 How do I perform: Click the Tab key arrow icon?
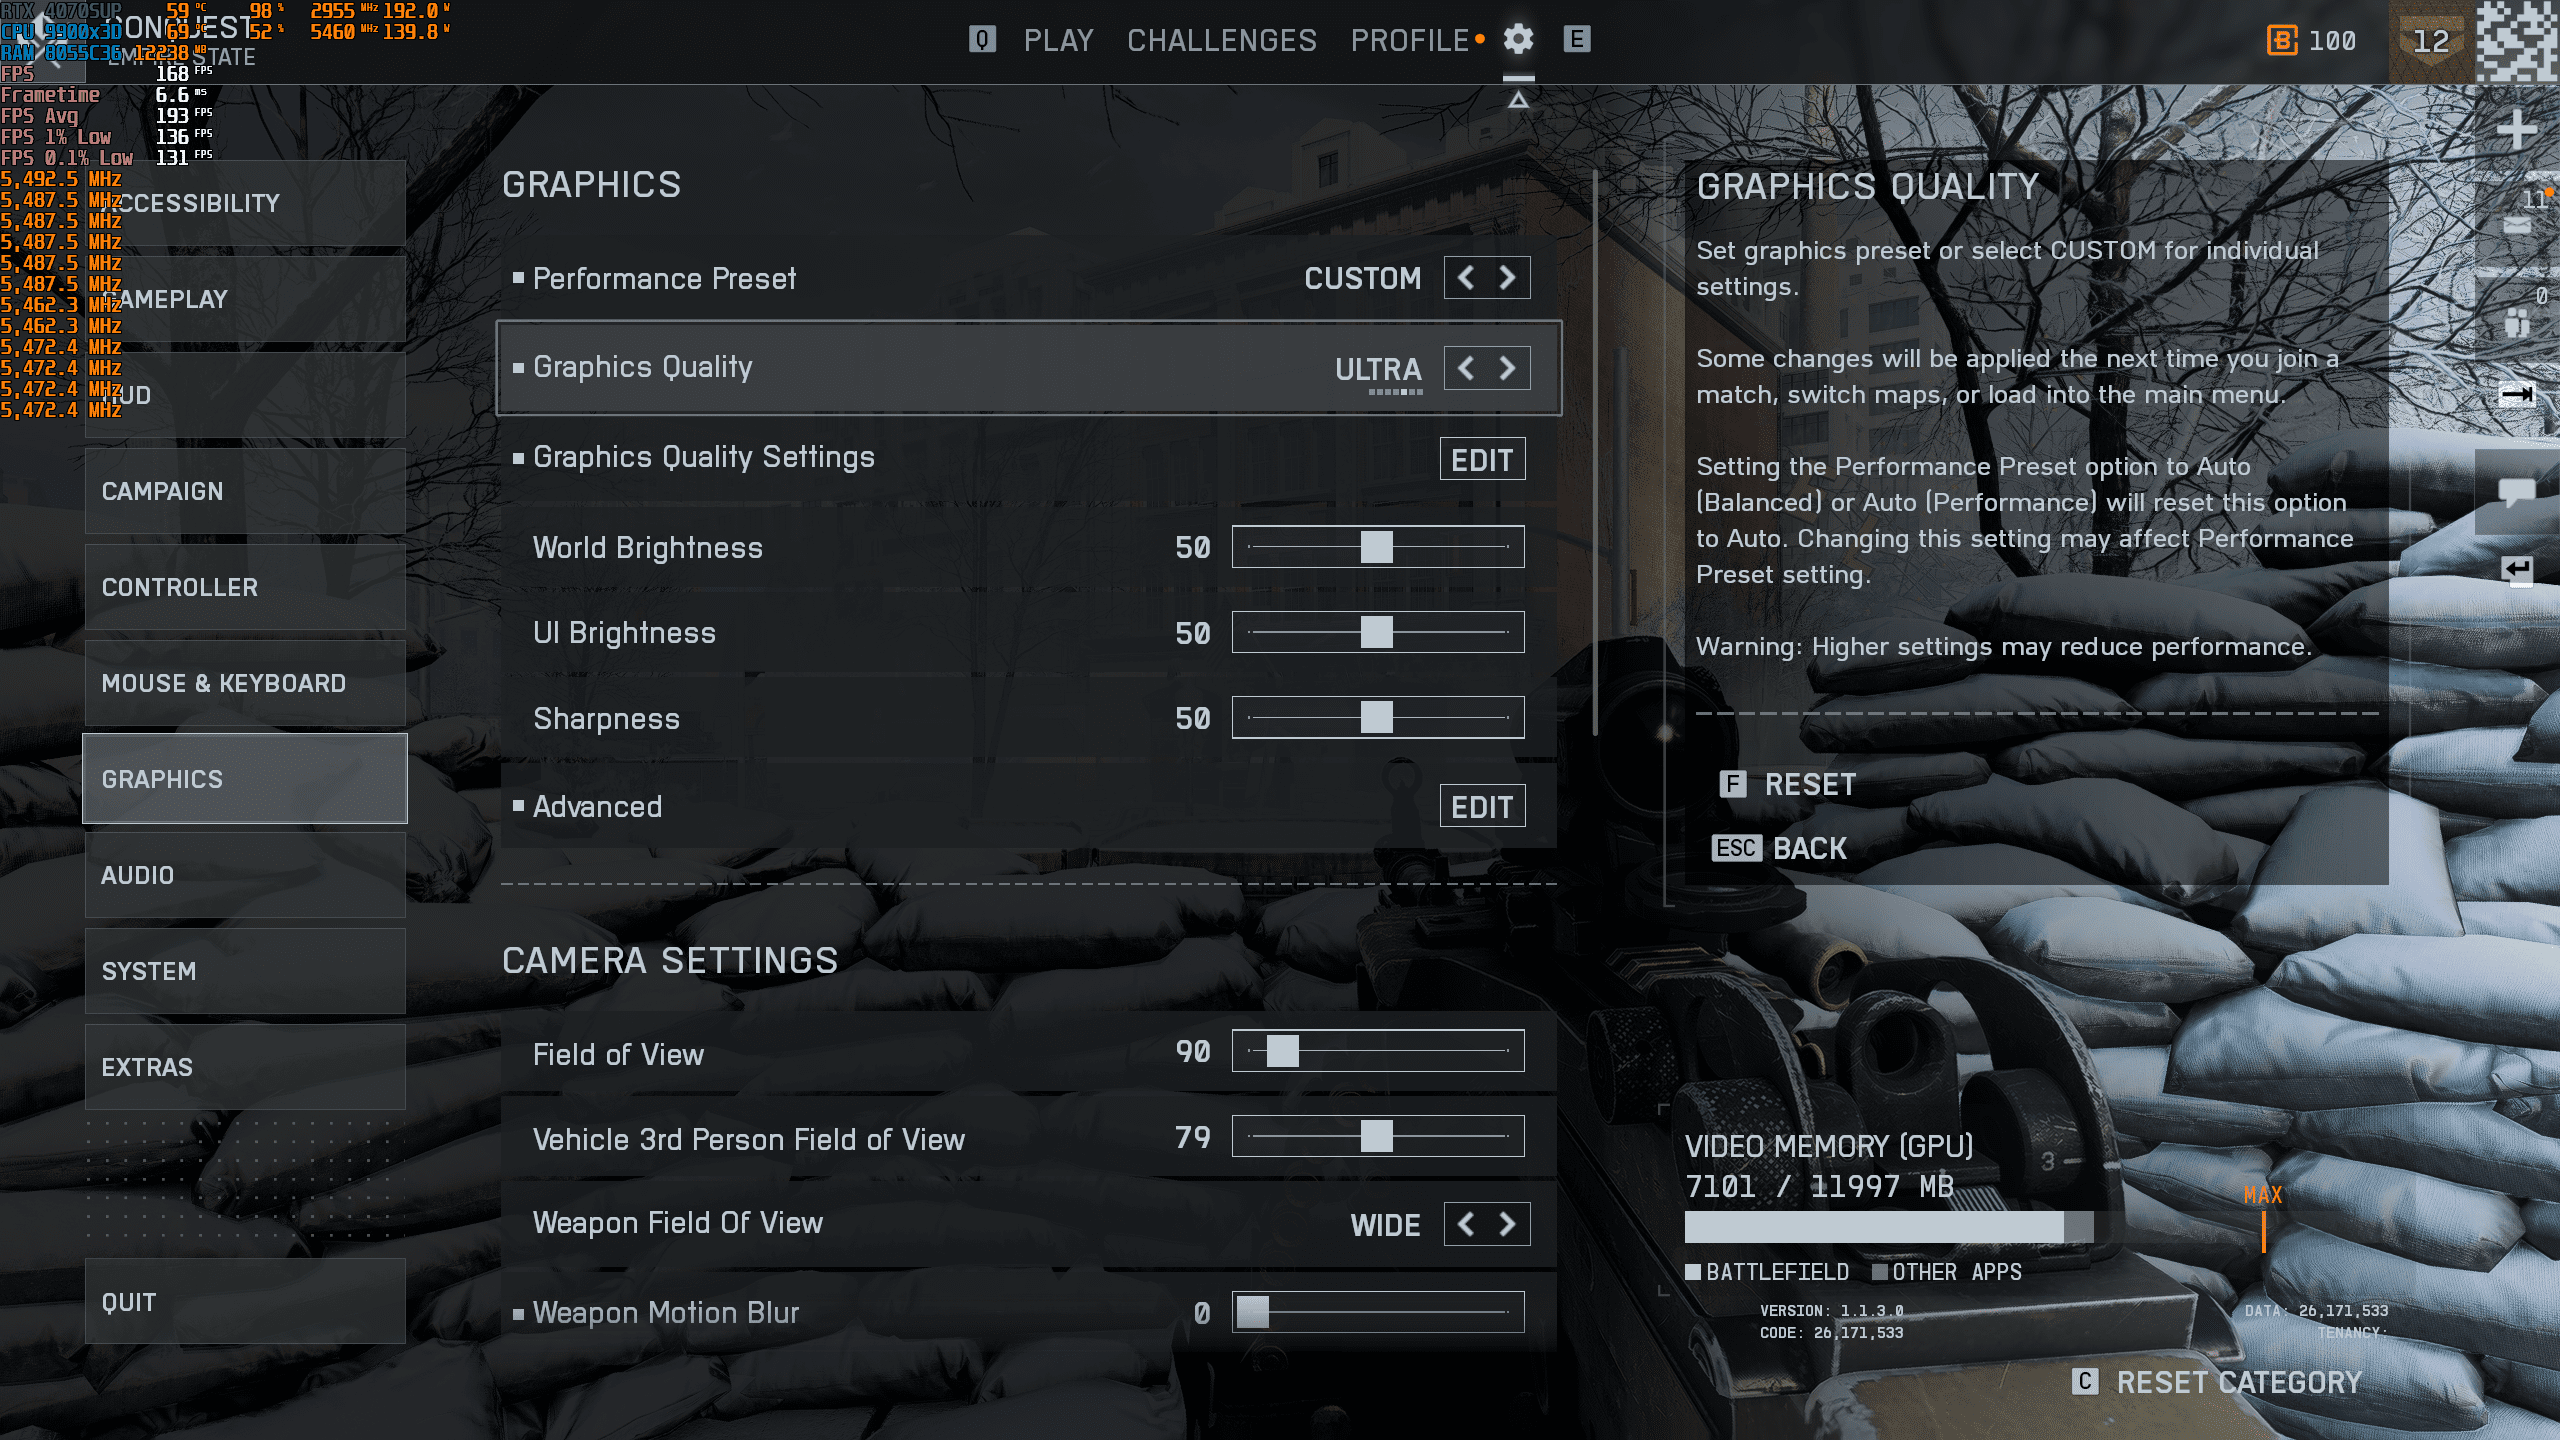click(x=2516, y=394)
